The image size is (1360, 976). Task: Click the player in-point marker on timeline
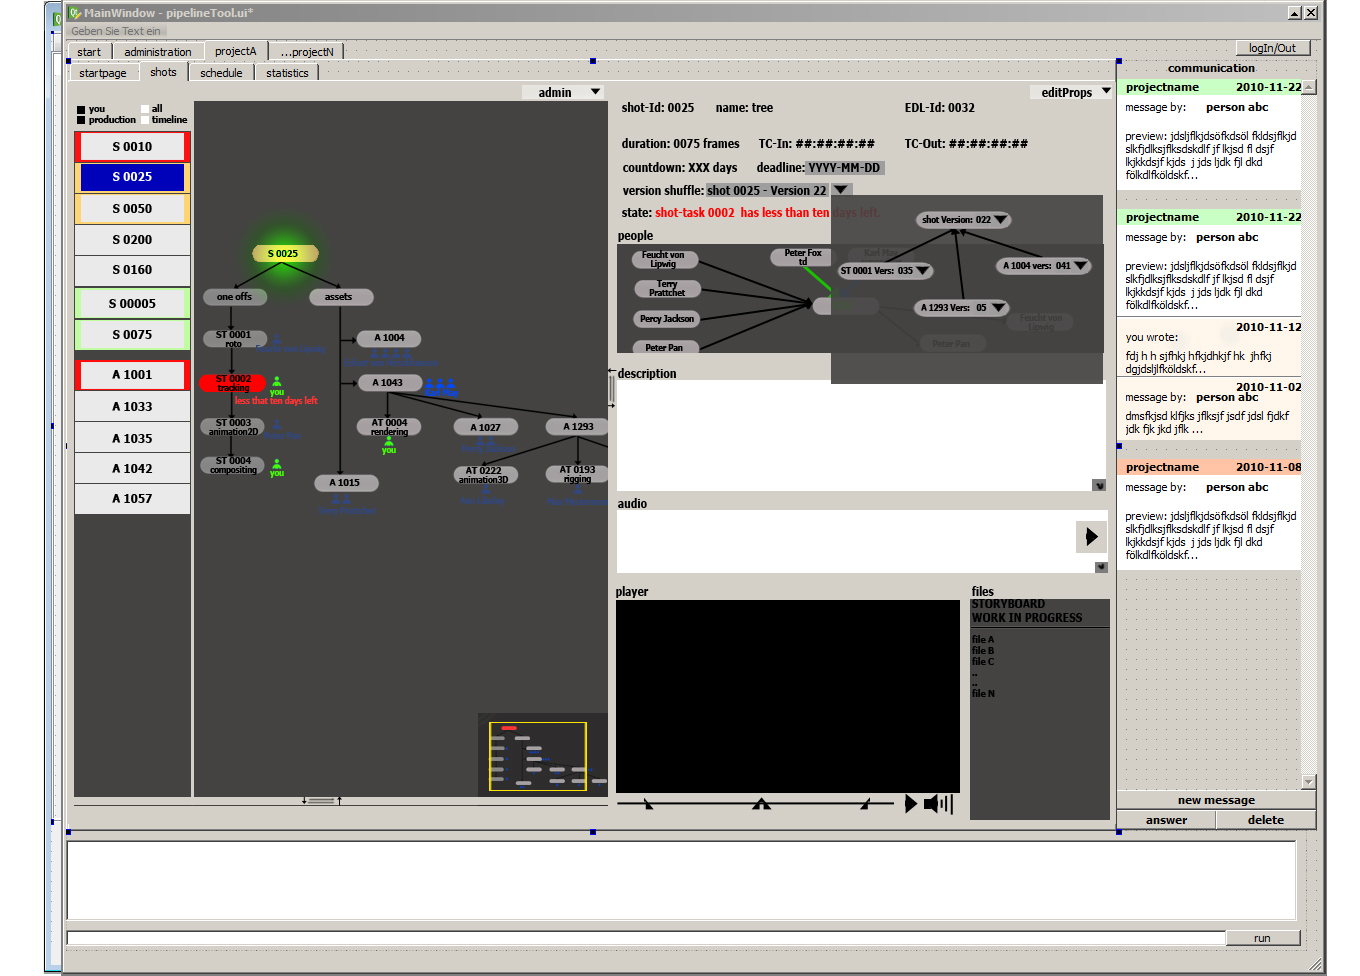point(648,803)
